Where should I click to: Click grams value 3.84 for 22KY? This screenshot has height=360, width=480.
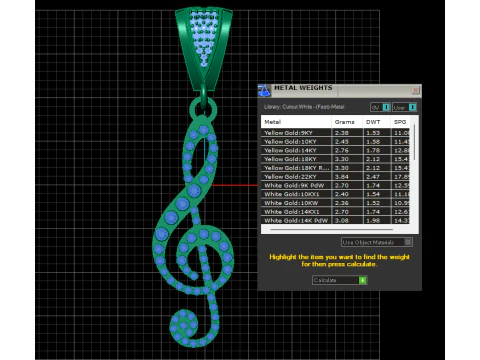[x=341, y=177]
